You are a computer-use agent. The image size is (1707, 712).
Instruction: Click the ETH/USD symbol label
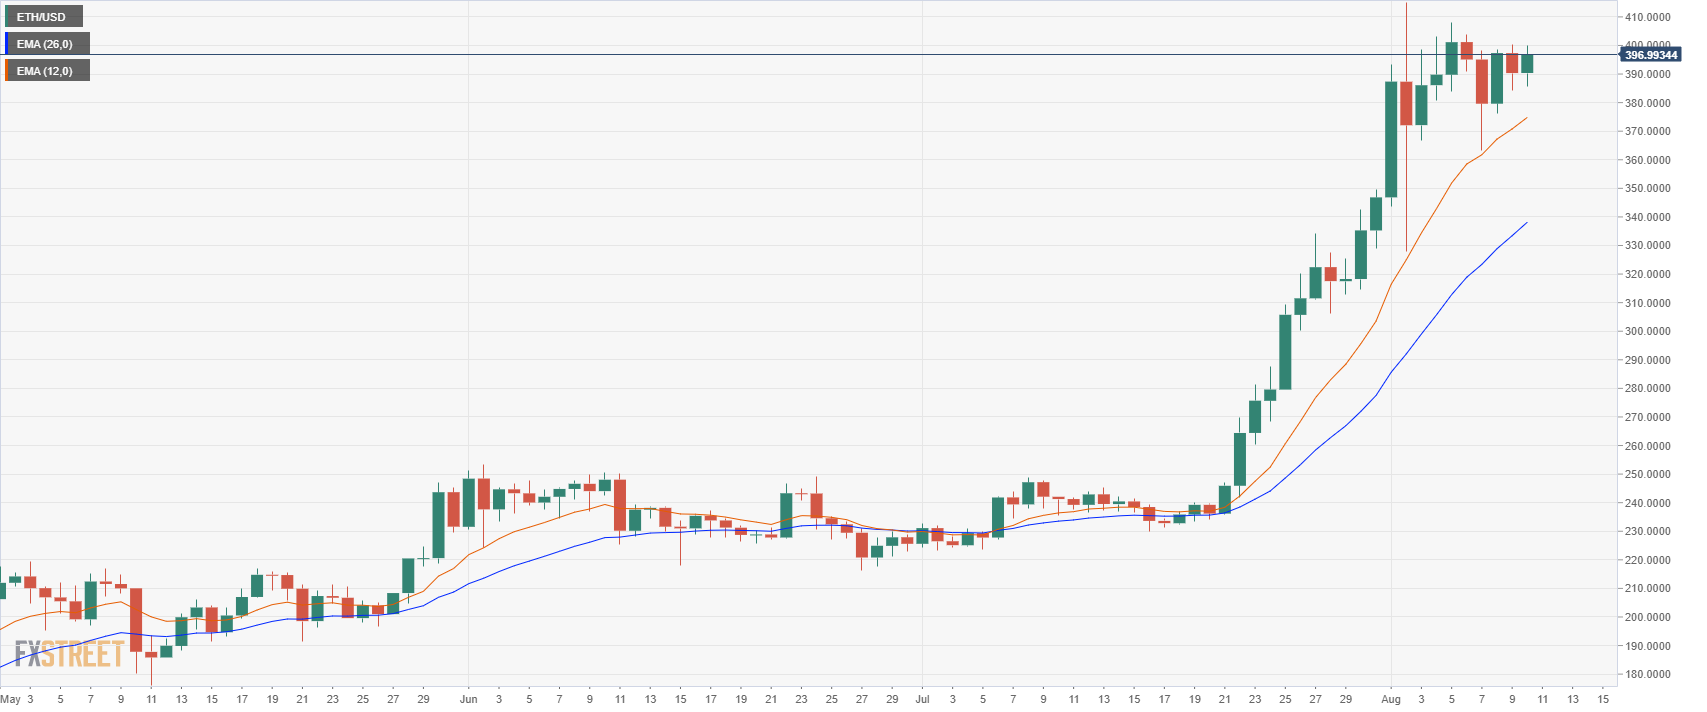[x=42, y=17]
